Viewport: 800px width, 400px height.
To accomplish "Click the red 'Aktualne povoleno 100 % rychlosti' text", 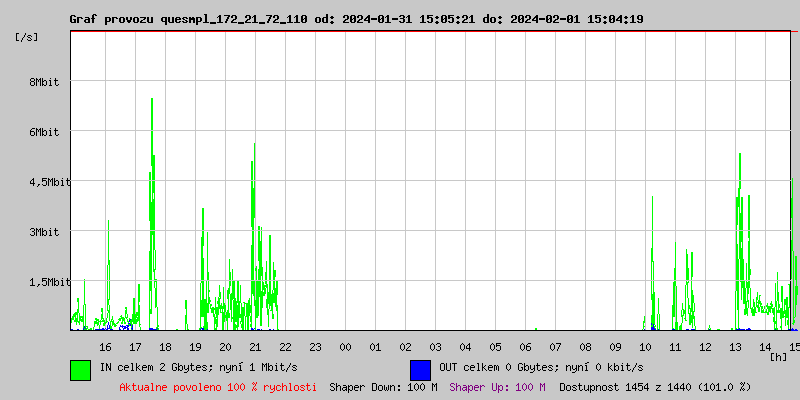I will 218,386.
